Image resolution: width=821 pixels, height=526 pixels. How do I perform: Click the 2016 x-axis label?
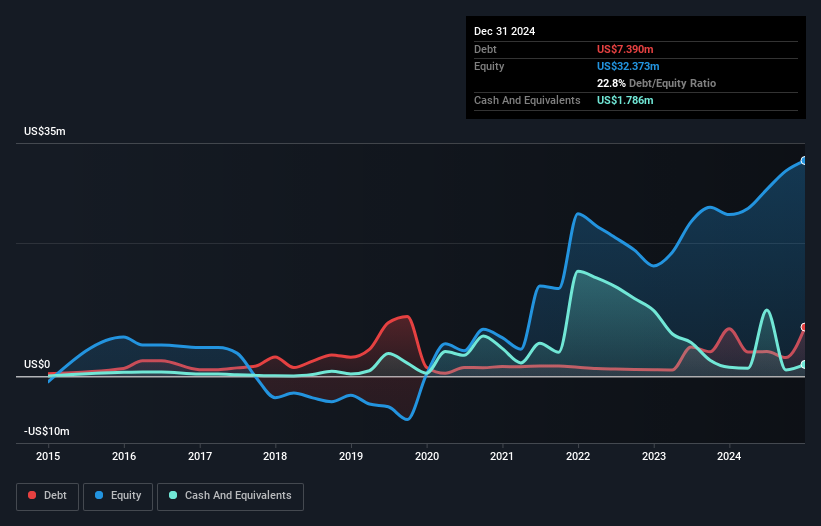124,456
